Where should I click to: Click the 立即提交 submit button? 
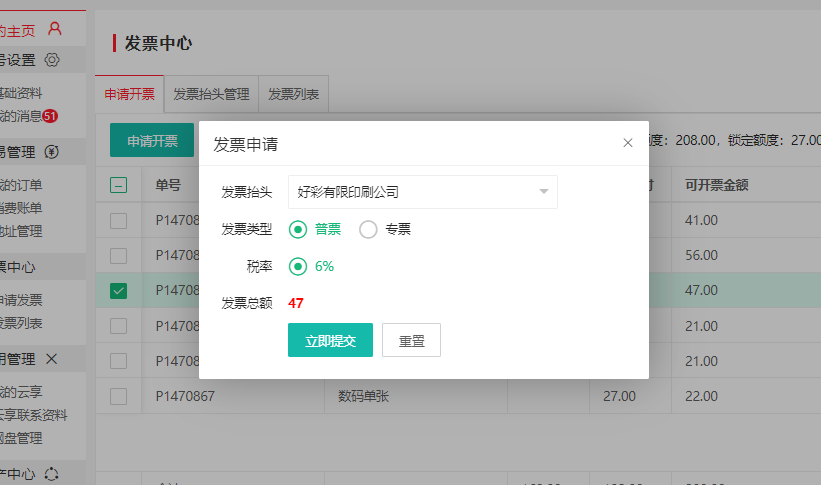(330, 340)
